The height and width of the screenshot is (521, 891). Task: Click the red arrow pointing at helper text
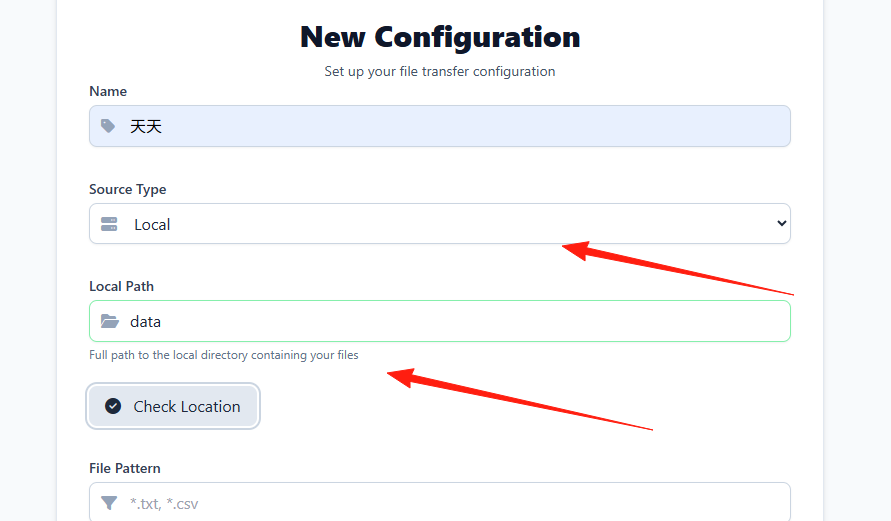(520, 399)
